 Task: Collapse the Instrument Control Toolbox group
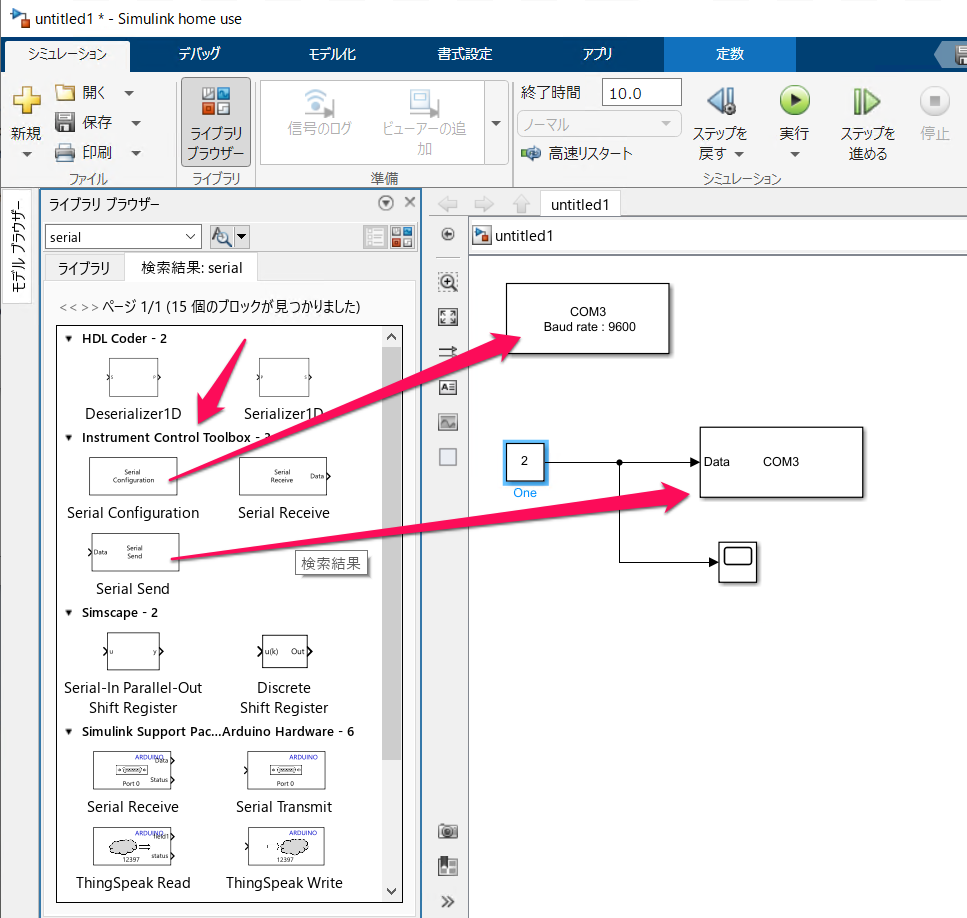(x=69, y=438)
